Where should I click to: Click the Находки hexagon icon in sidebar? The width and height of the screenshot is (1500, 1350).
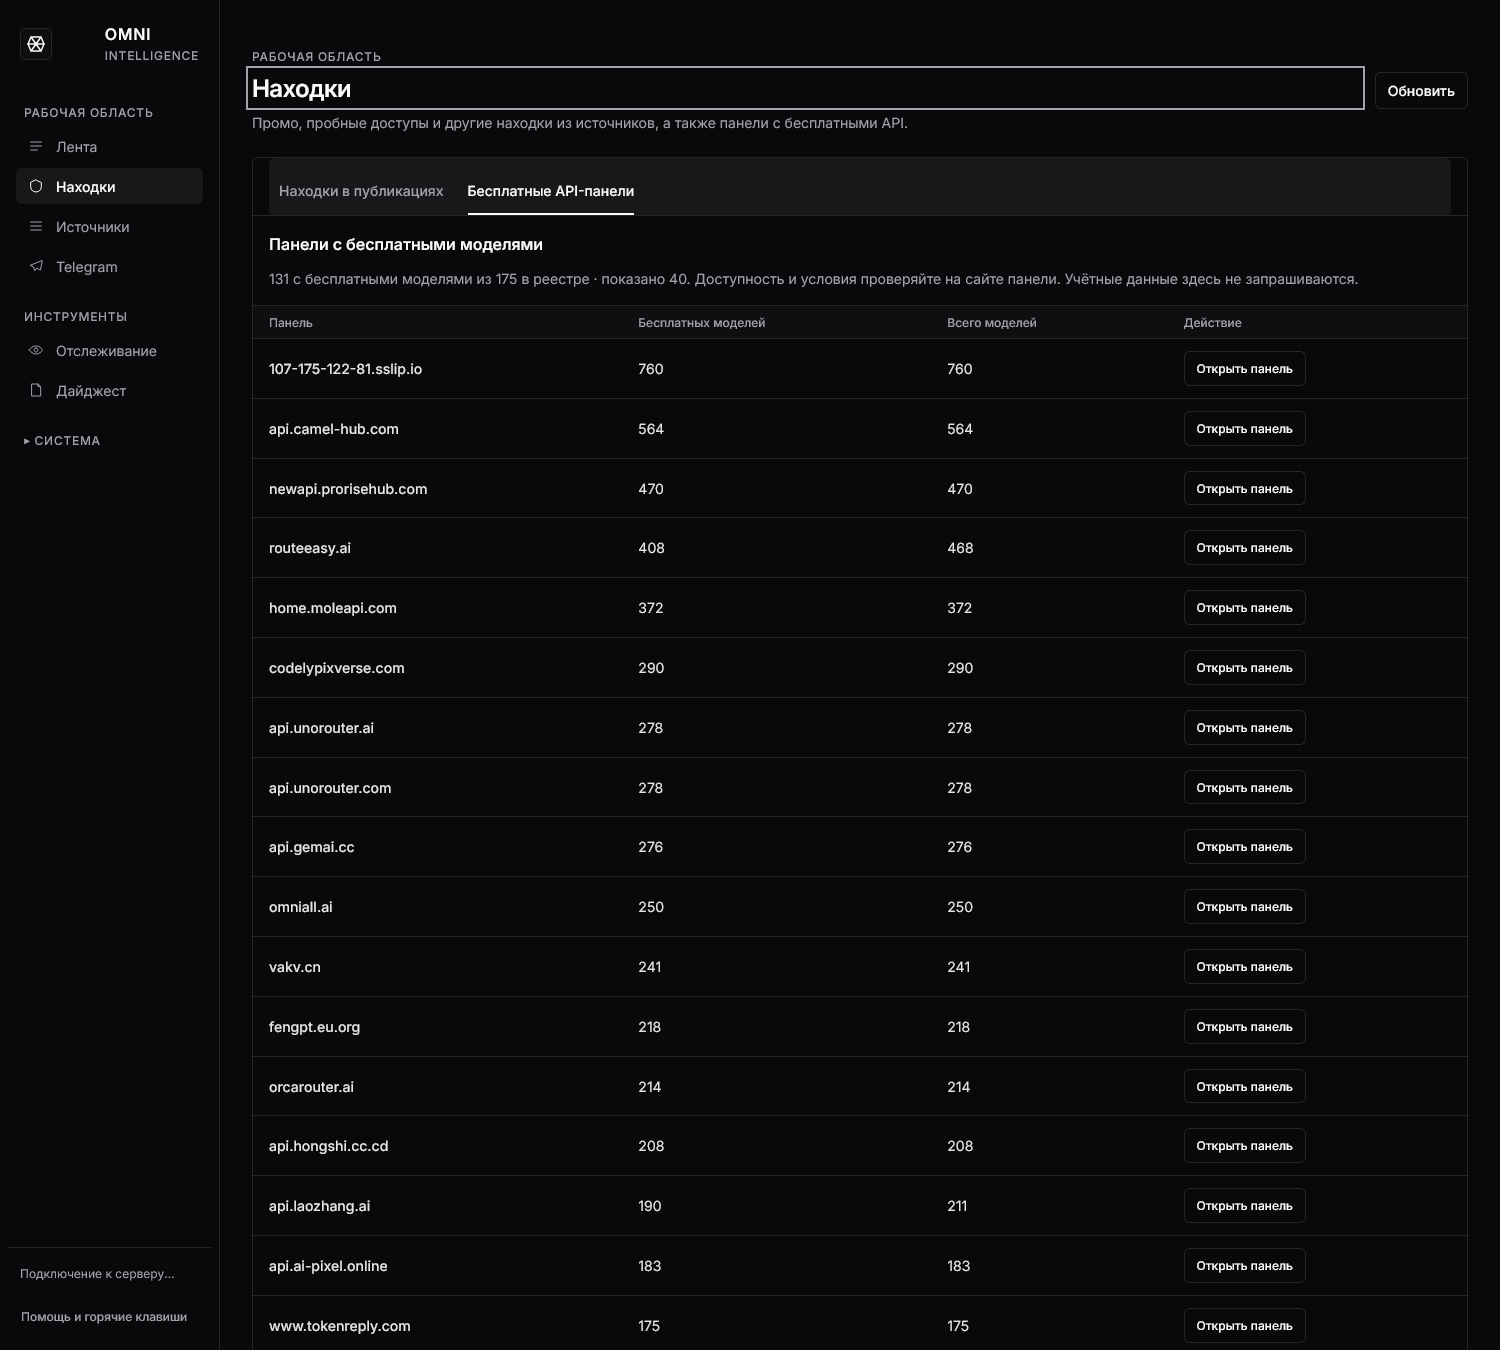pos(36,186)
